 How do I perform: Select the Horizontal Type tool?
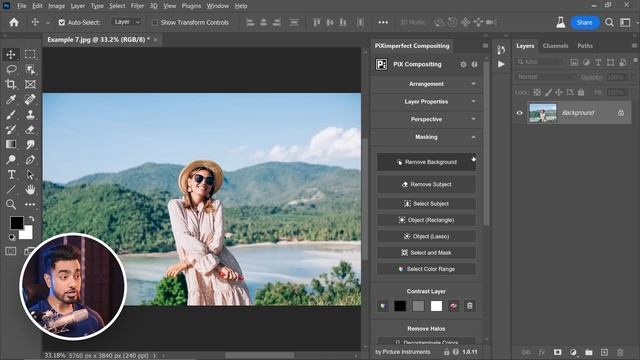point(11,175)
